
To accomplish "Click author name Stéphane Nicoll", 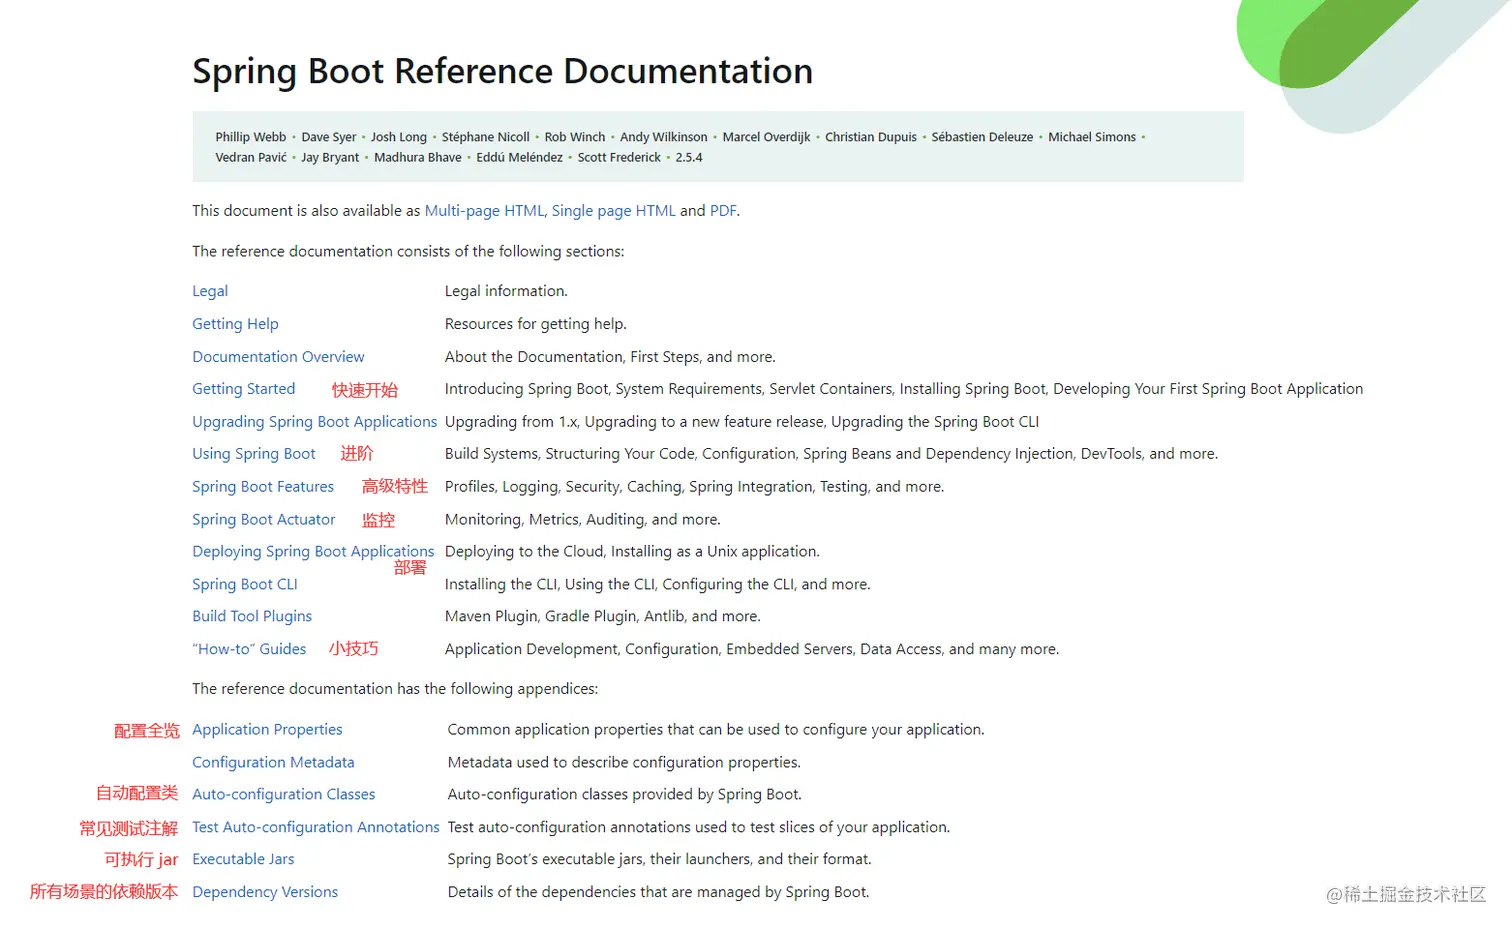I will coord(486,137).
